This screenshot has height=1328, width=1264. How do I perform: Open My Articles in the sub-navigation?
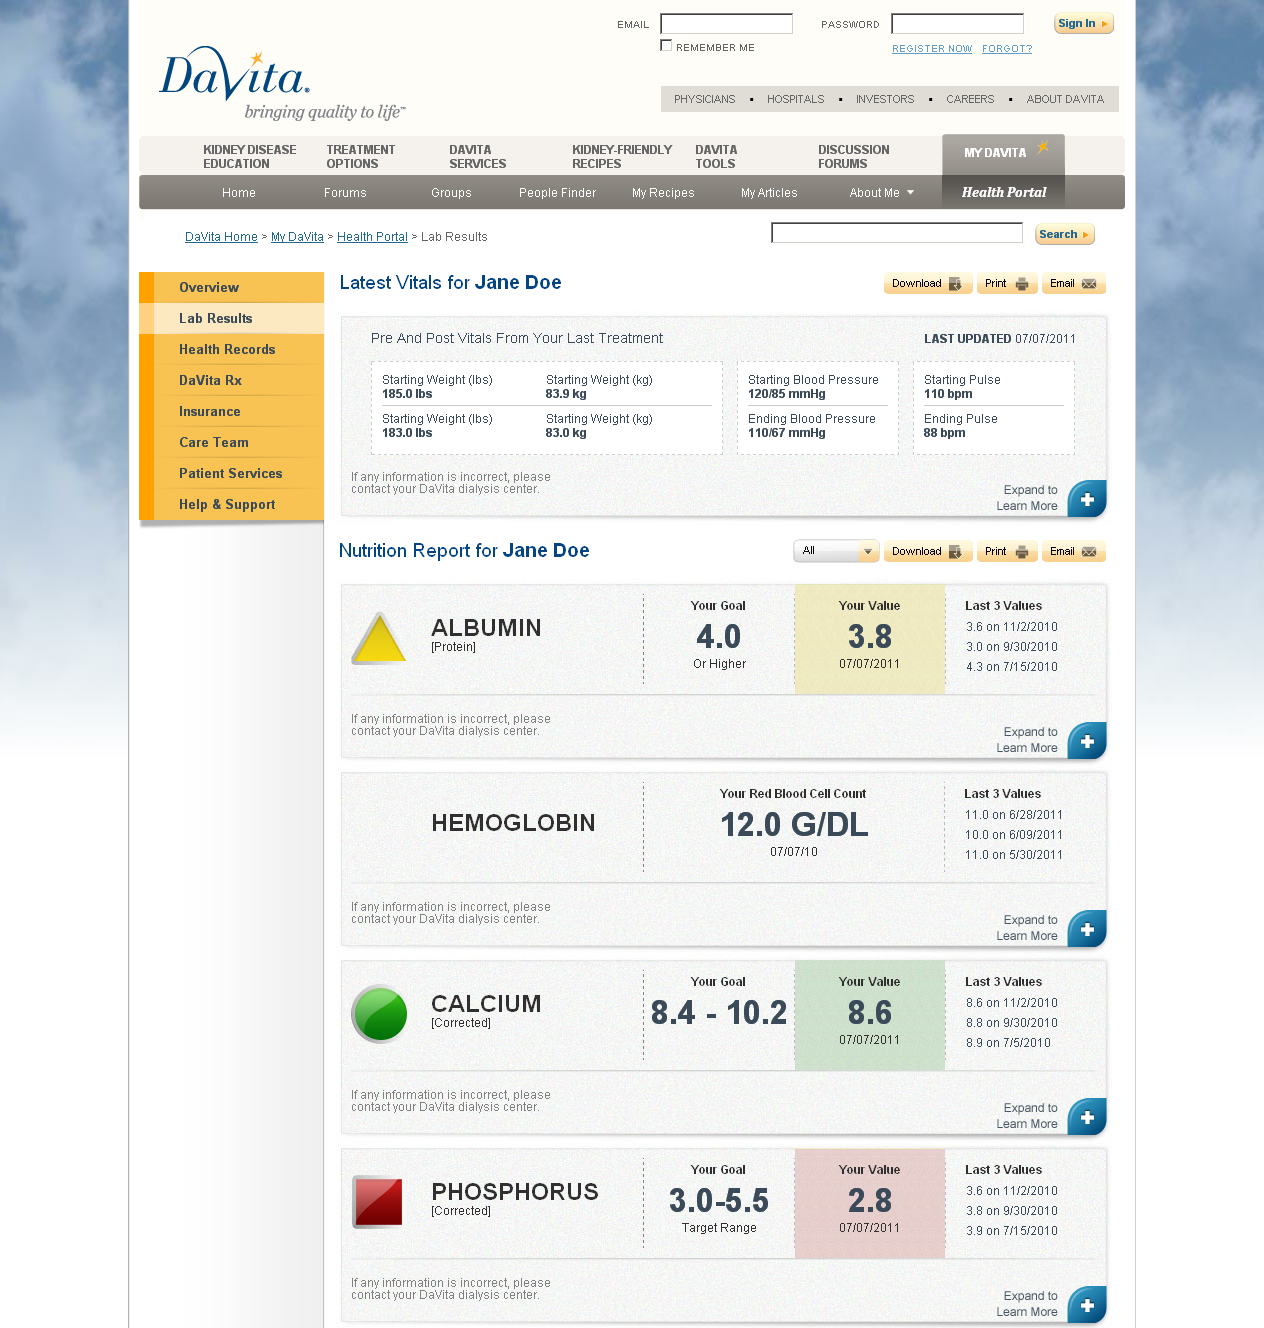[x=769, y=193]
